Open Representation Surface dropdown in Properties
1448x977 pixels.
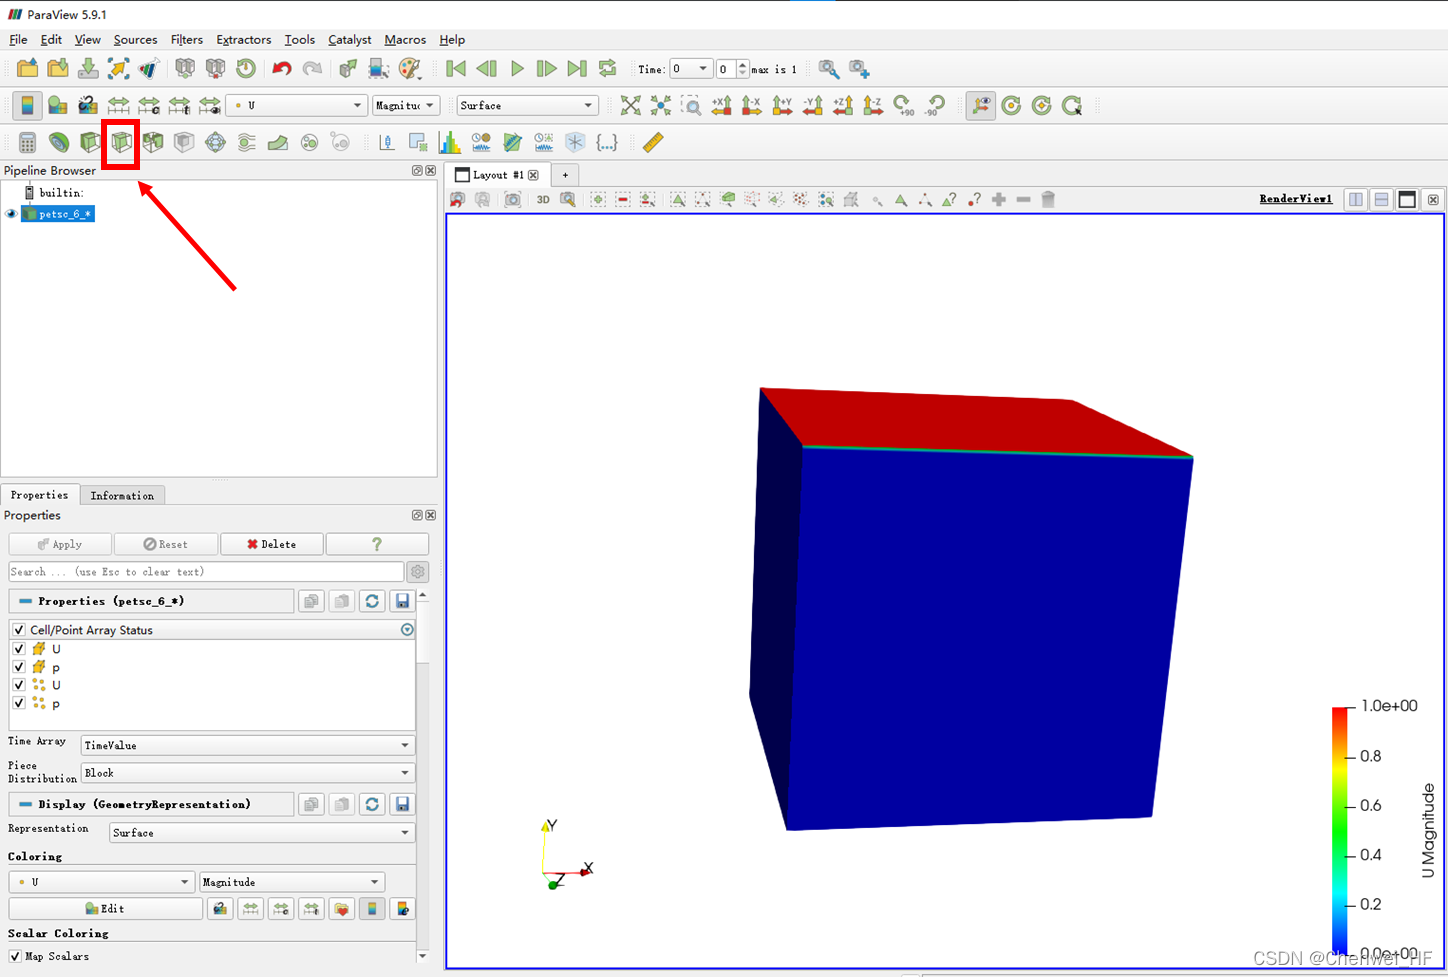coord(261,832)
